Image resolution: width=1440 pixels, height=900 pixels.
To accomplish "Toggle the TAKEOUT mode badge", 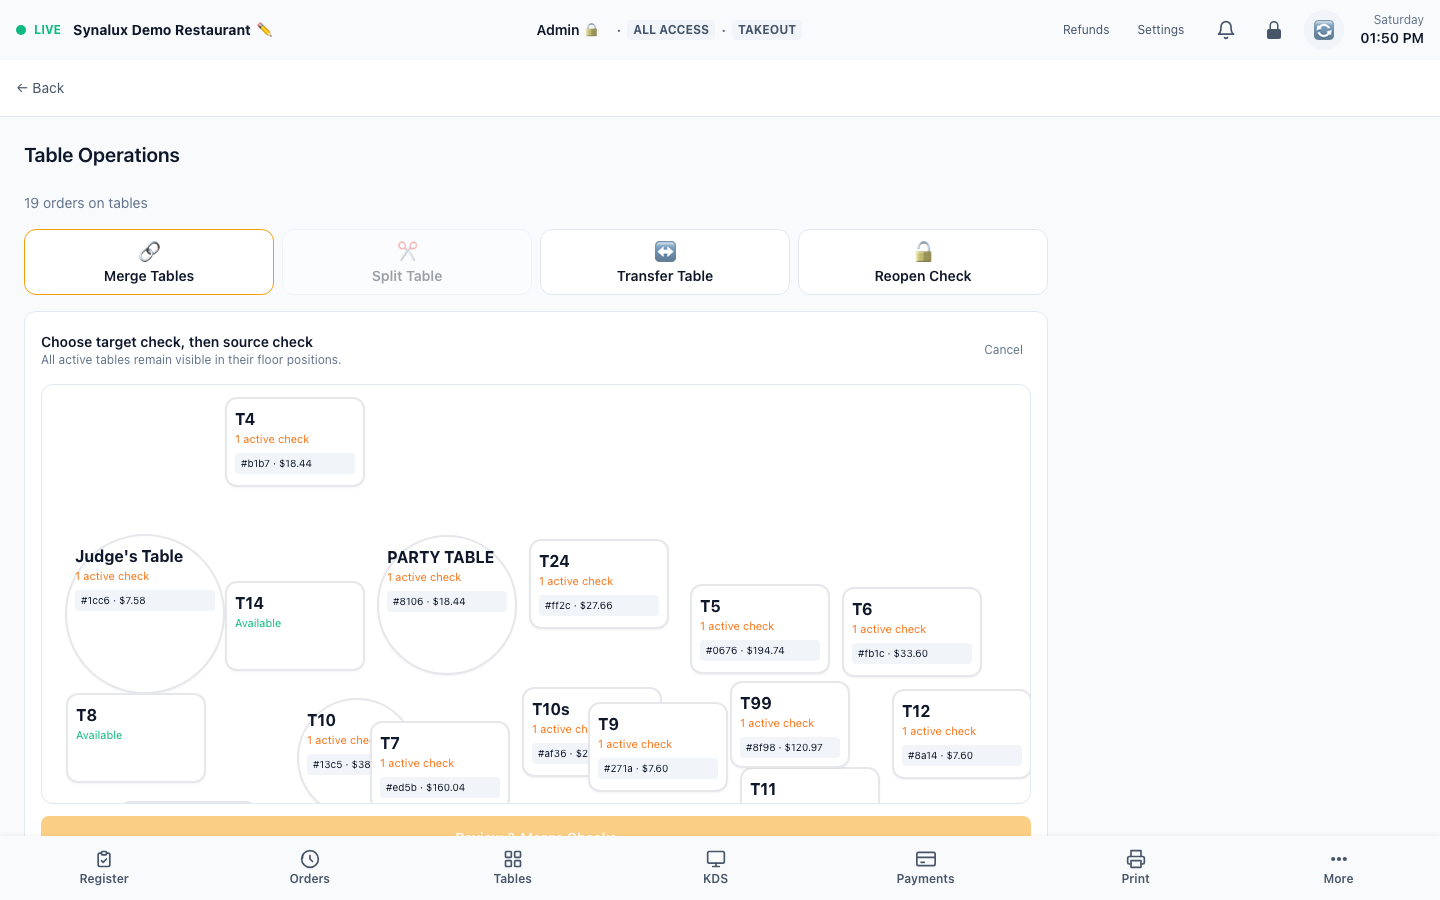I will (x=767, y=30).
